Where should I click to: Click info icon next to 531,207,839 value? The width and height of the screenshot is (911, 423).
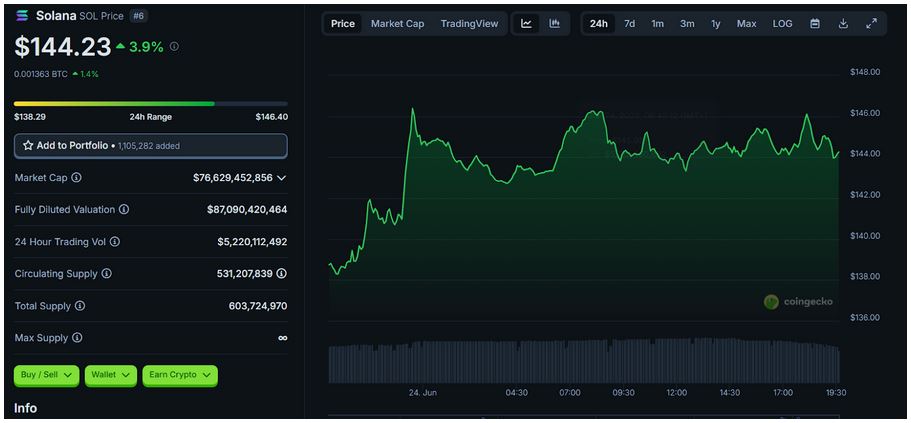click(281, 273)
